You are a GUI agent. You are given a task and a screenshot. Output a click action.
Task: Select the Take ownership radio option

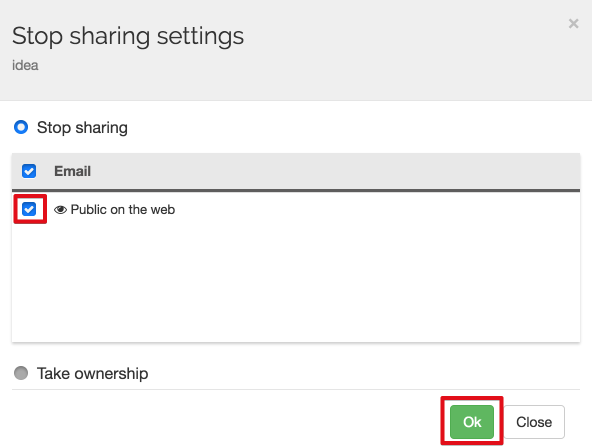click(21, 373)
